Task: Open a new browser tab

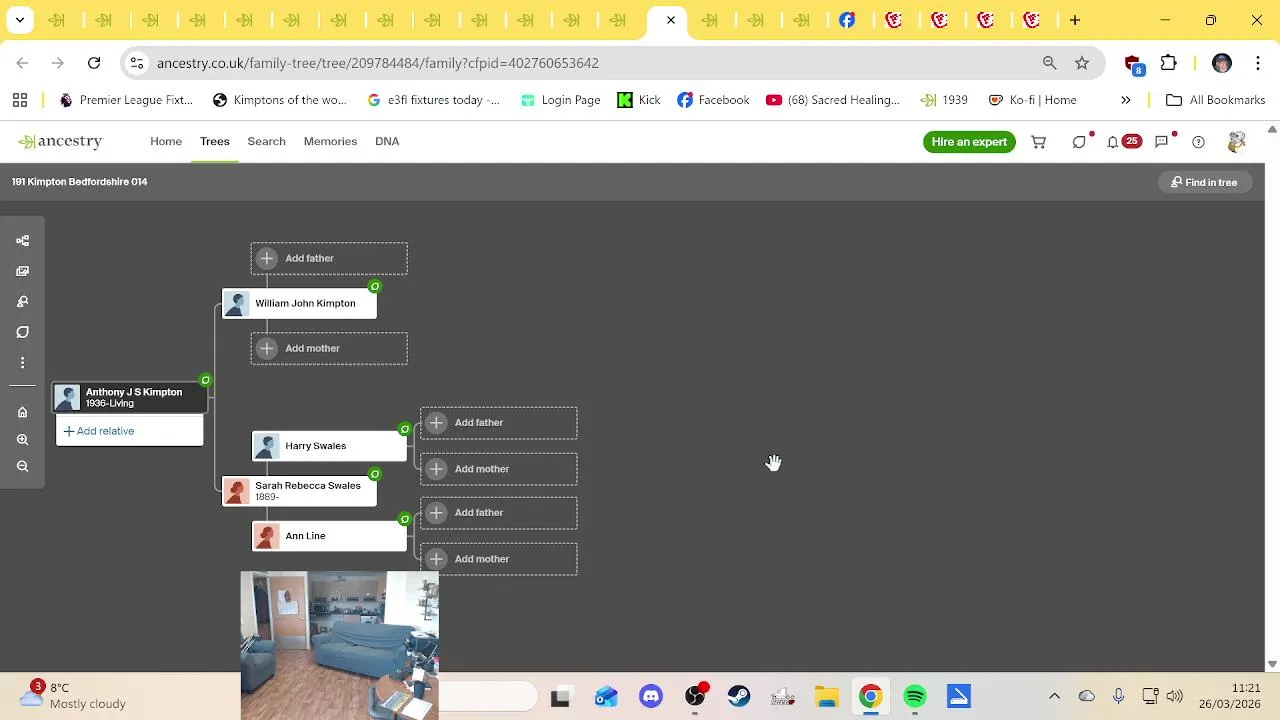Action: (x=1075, y=20)
